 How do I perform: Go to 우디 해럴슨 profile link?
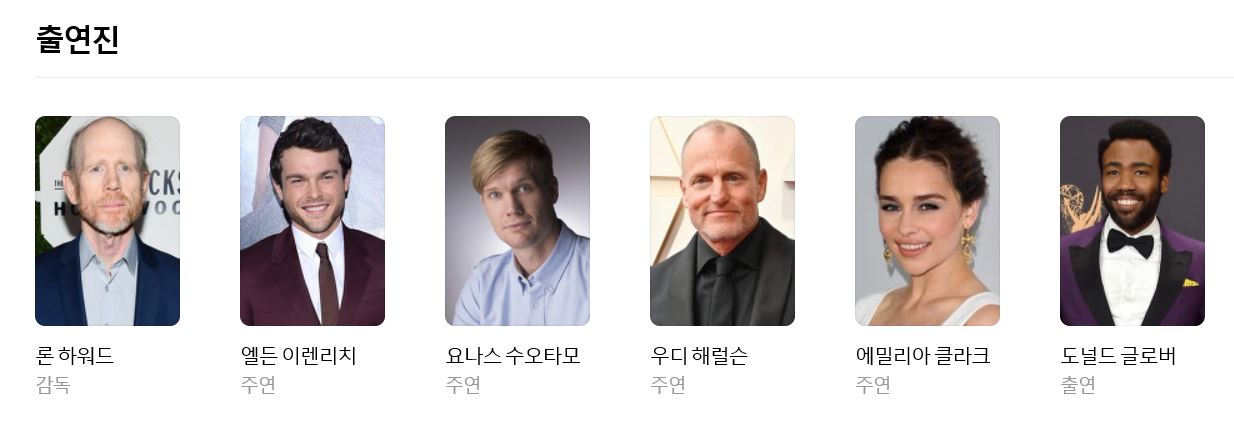(x=699, y=356)
